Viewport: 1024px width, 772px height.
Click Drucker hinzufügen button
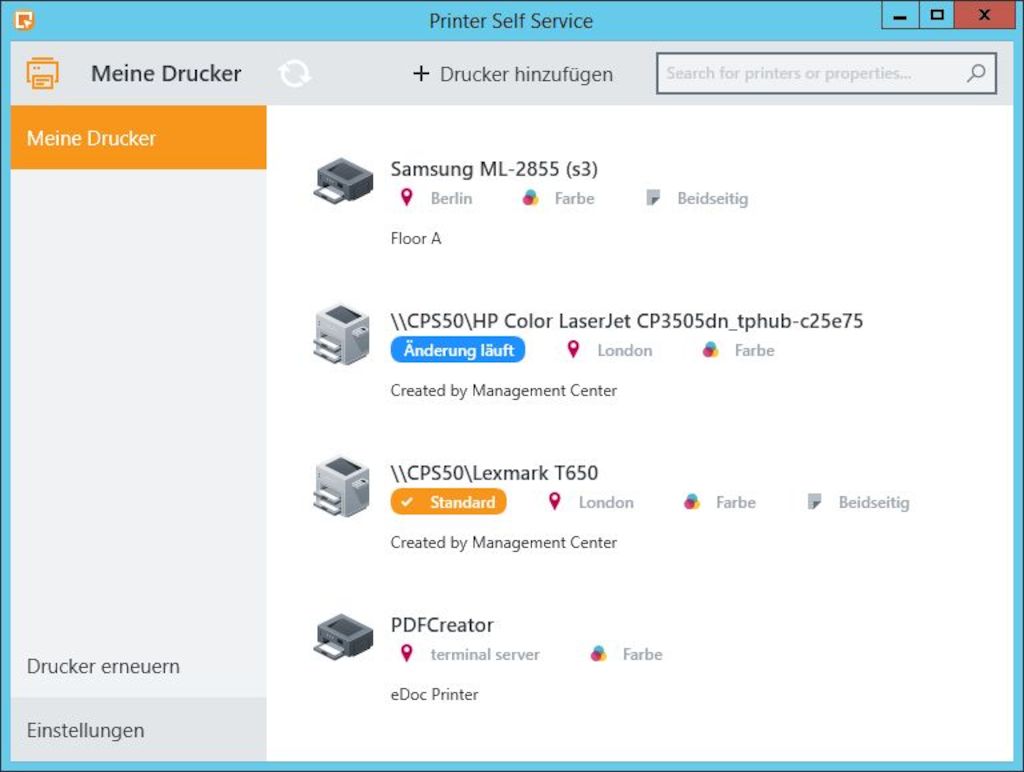click(x=513, y=74)
